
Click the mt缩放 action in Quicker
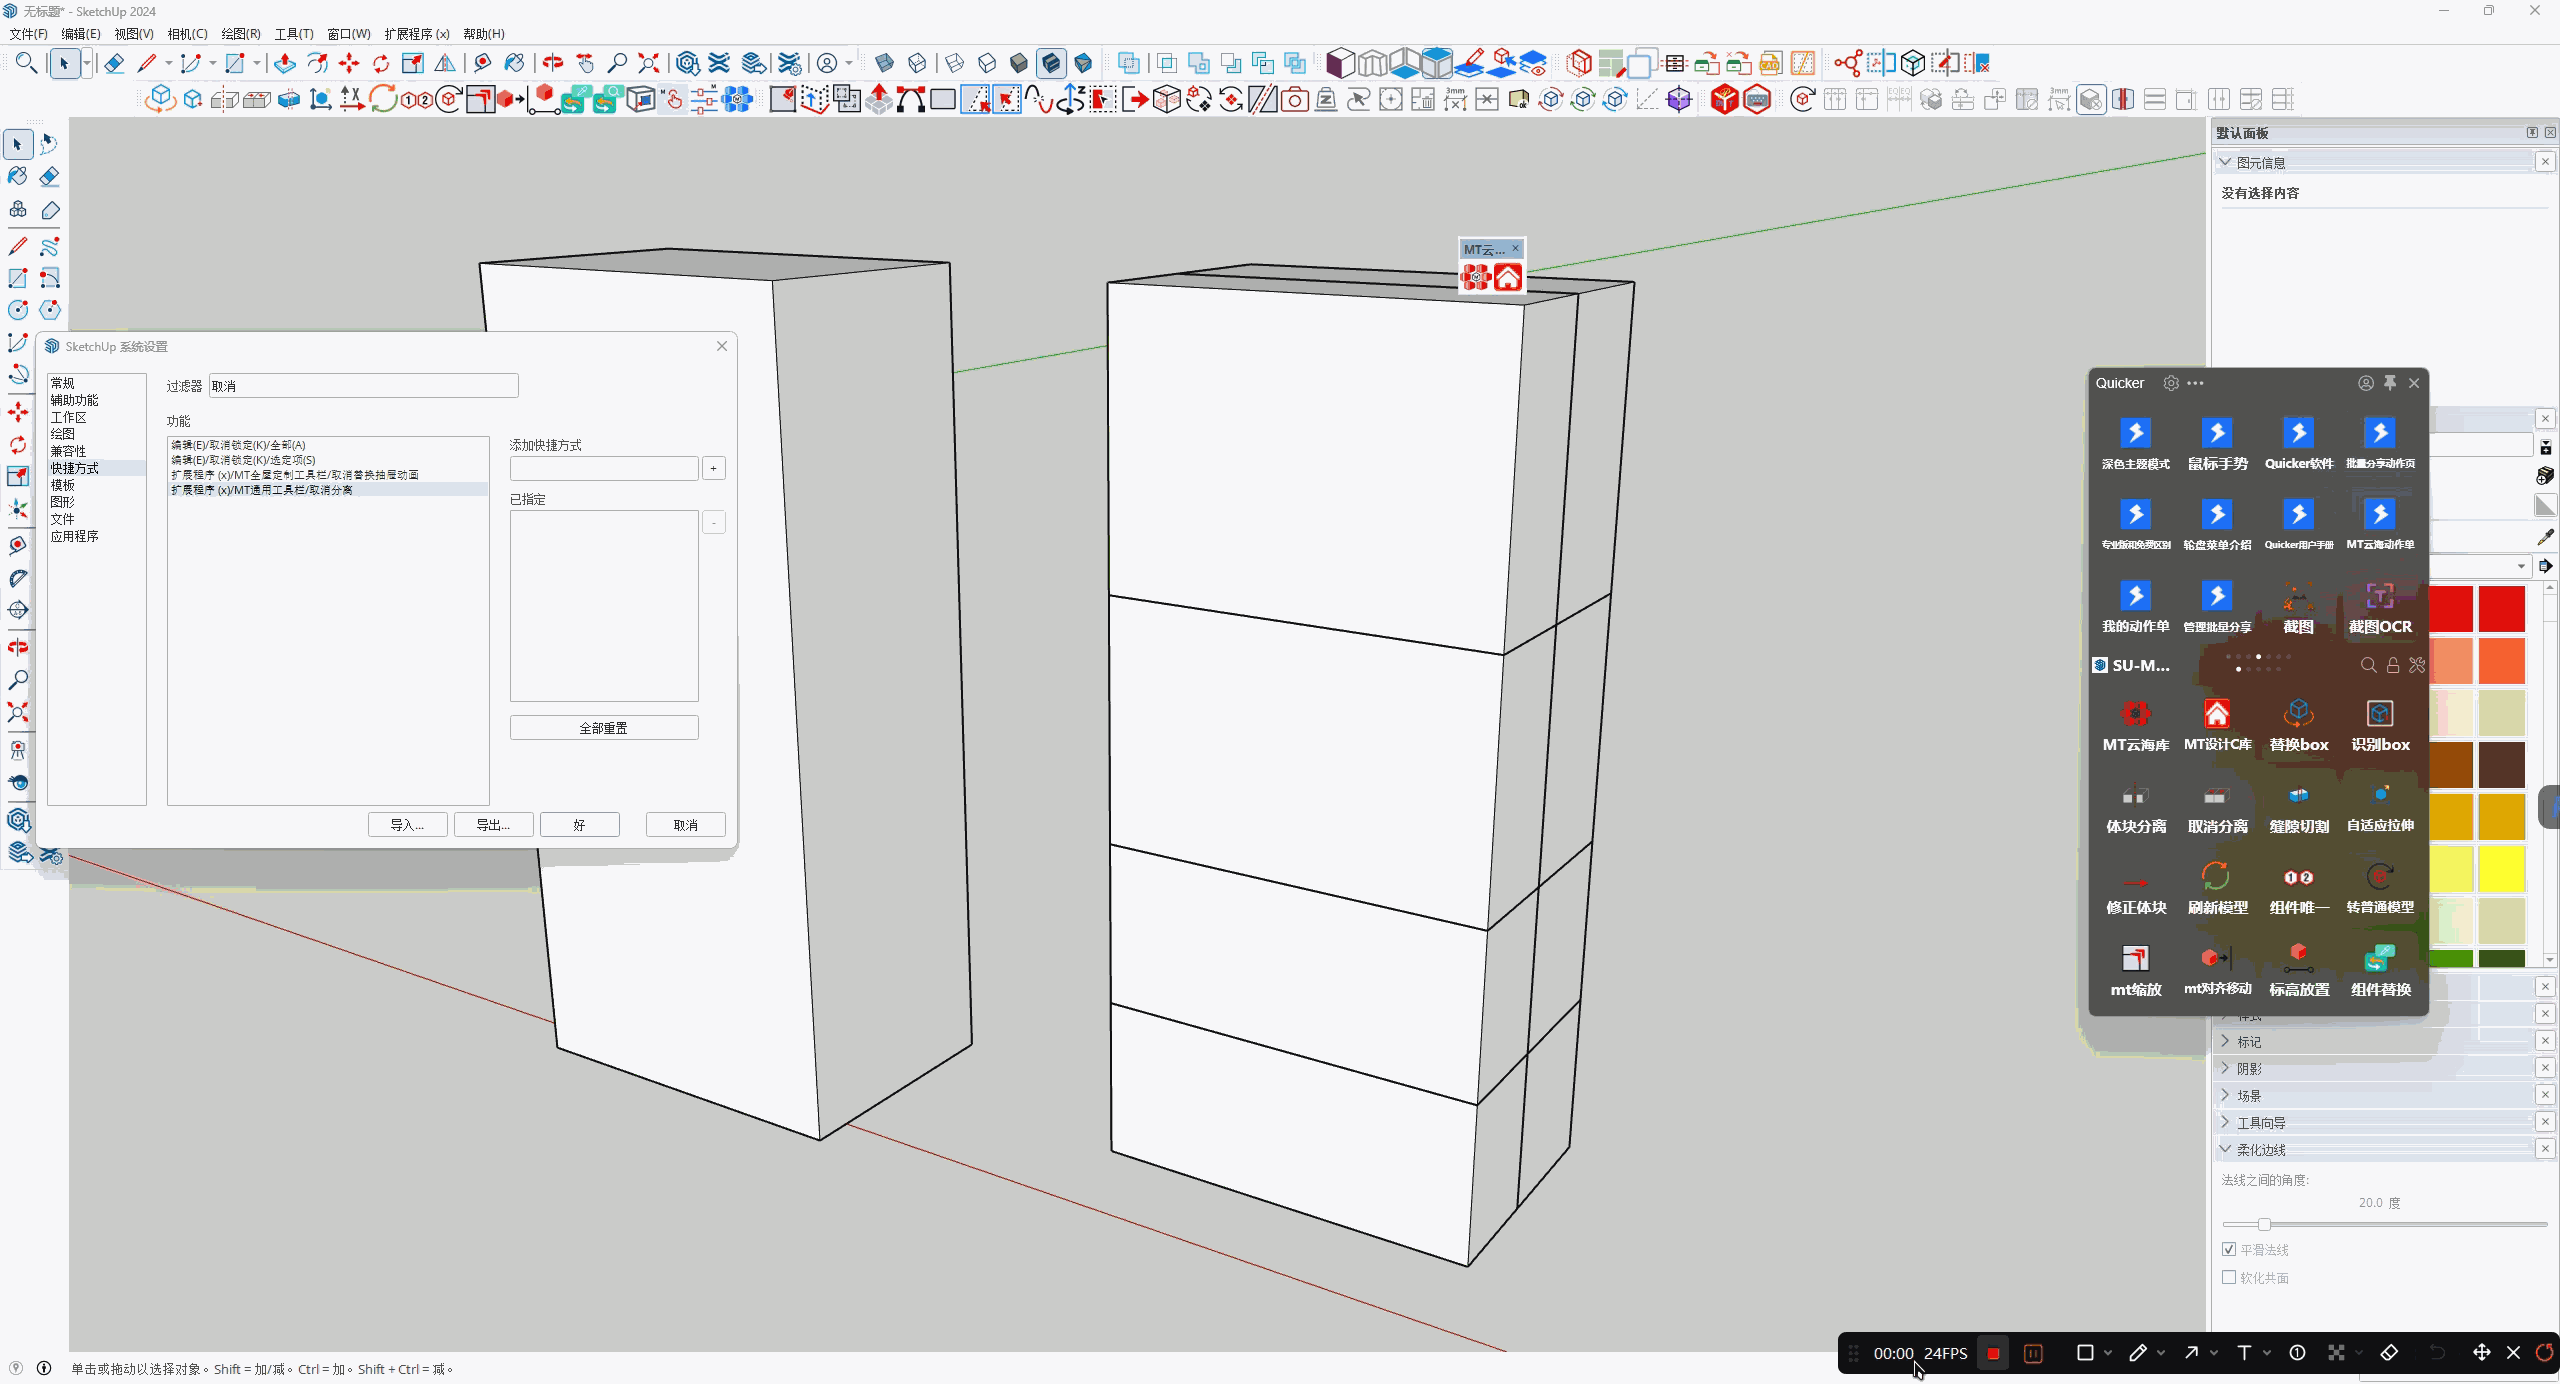[2136, 972]
